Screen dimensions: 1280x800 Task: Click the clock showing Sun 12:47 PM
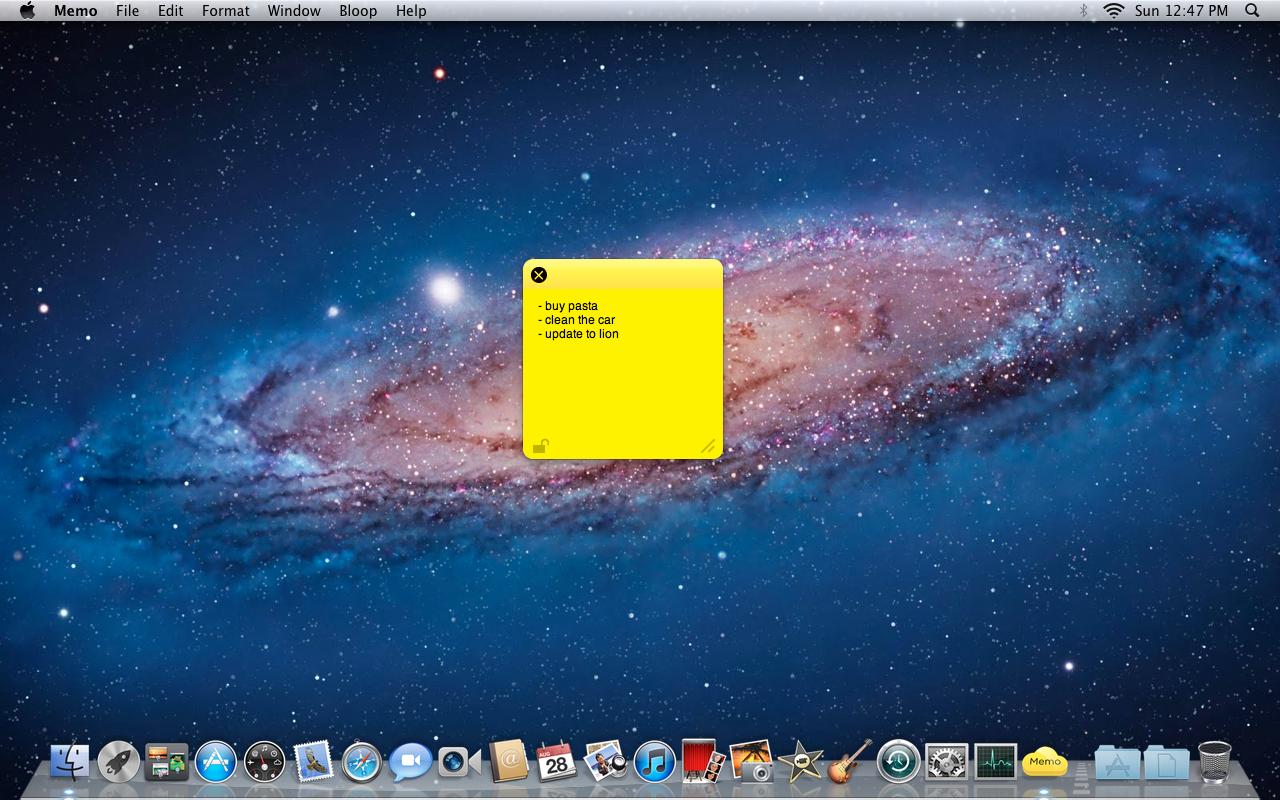pos(1181,11)
